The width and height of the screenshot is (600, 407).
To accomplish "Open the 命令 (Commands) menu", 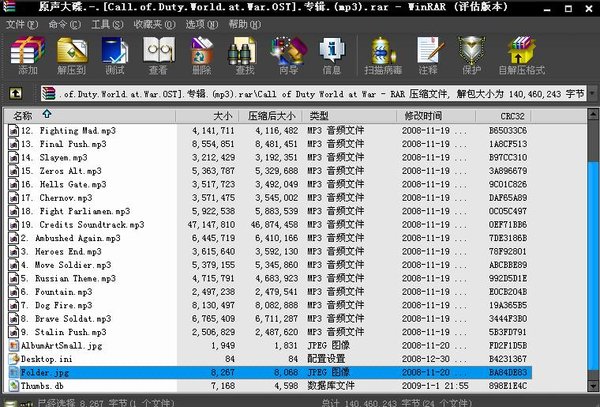I will coord(64,25).
